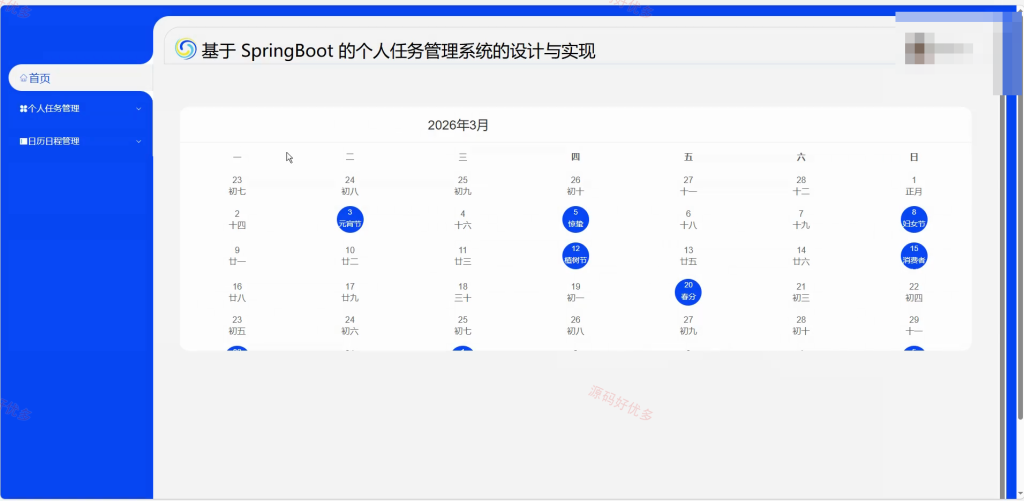1024x501 pixels.
Task: Open the blurred user avatar in the header
Action: (919, 48)
